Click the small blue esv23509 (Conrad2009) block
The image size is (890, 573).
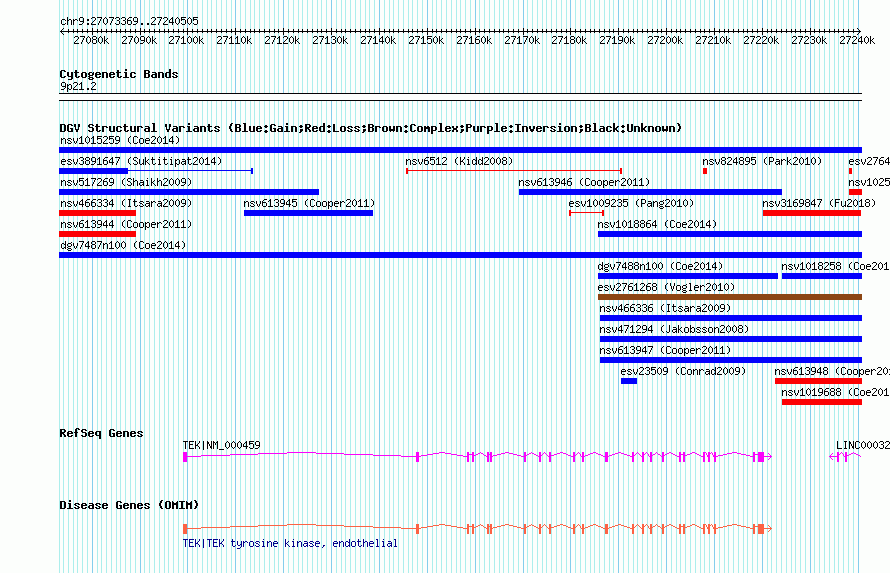pyautogui.click(x=628, y=381)
